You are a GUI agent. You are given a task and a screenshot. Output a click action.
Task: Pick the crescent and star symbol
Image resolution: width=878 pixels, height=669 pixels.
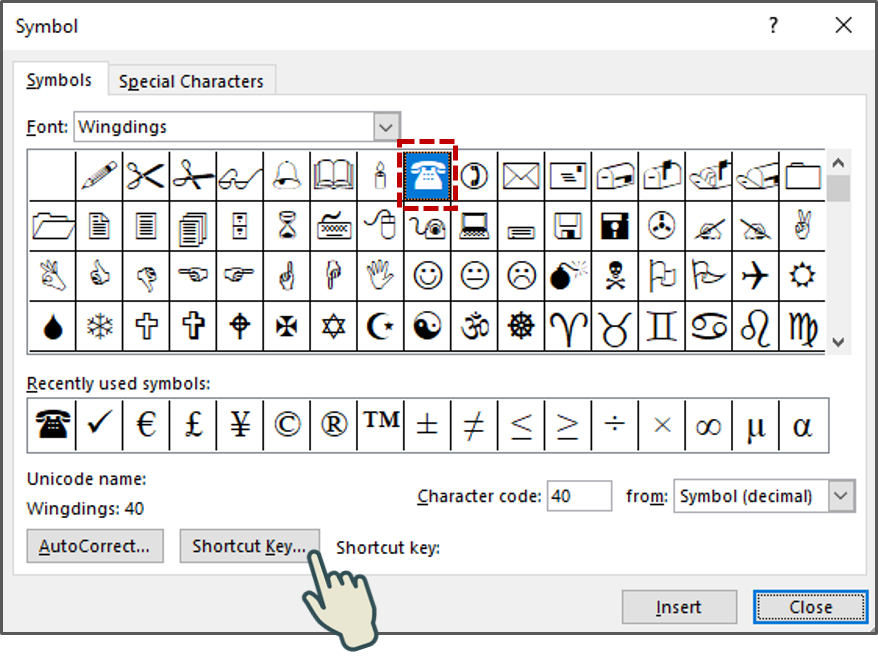(x=380, y=326)
